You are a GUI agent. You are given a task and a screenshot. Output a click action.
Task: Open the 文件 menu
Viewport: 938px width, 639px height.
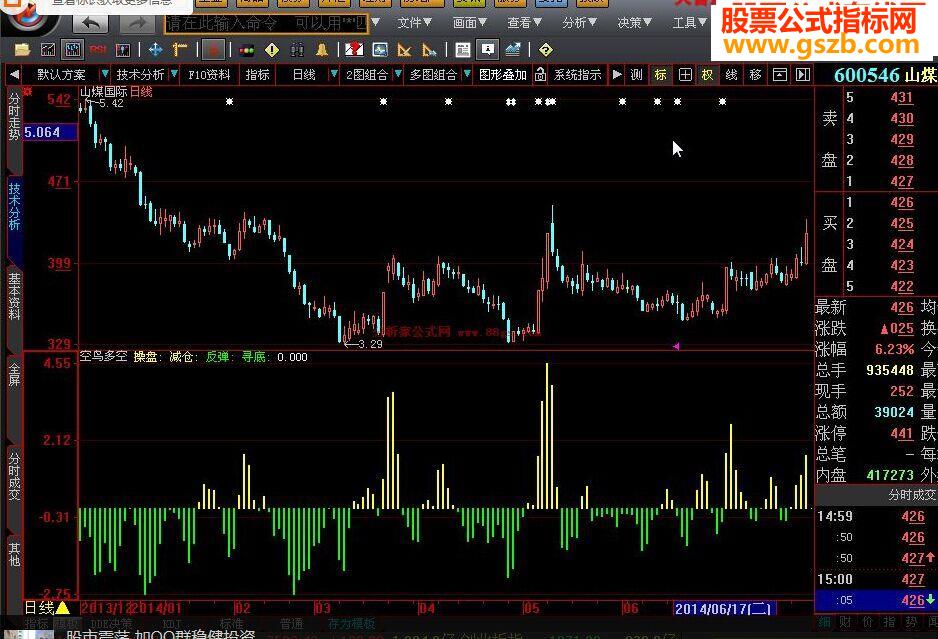pyautogui.click(x=414, y=22)
